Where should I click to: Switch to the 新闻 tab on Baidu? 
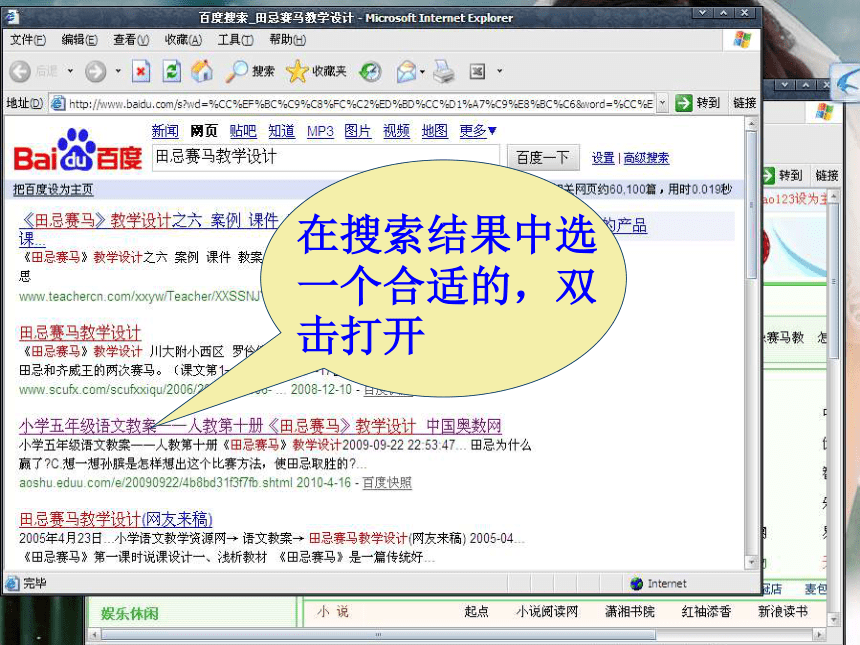point(165,131)
